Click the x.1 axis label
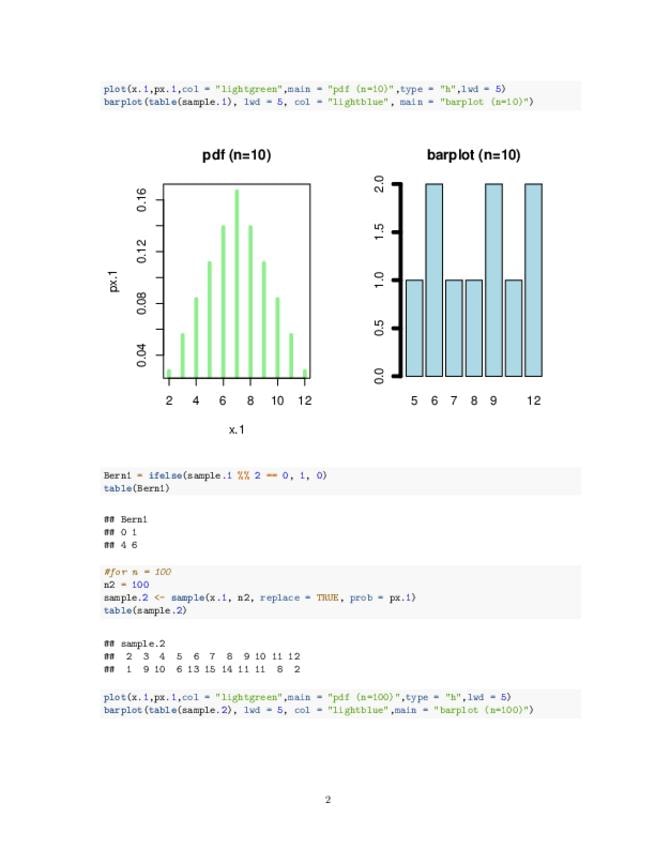 coord(236,430)
